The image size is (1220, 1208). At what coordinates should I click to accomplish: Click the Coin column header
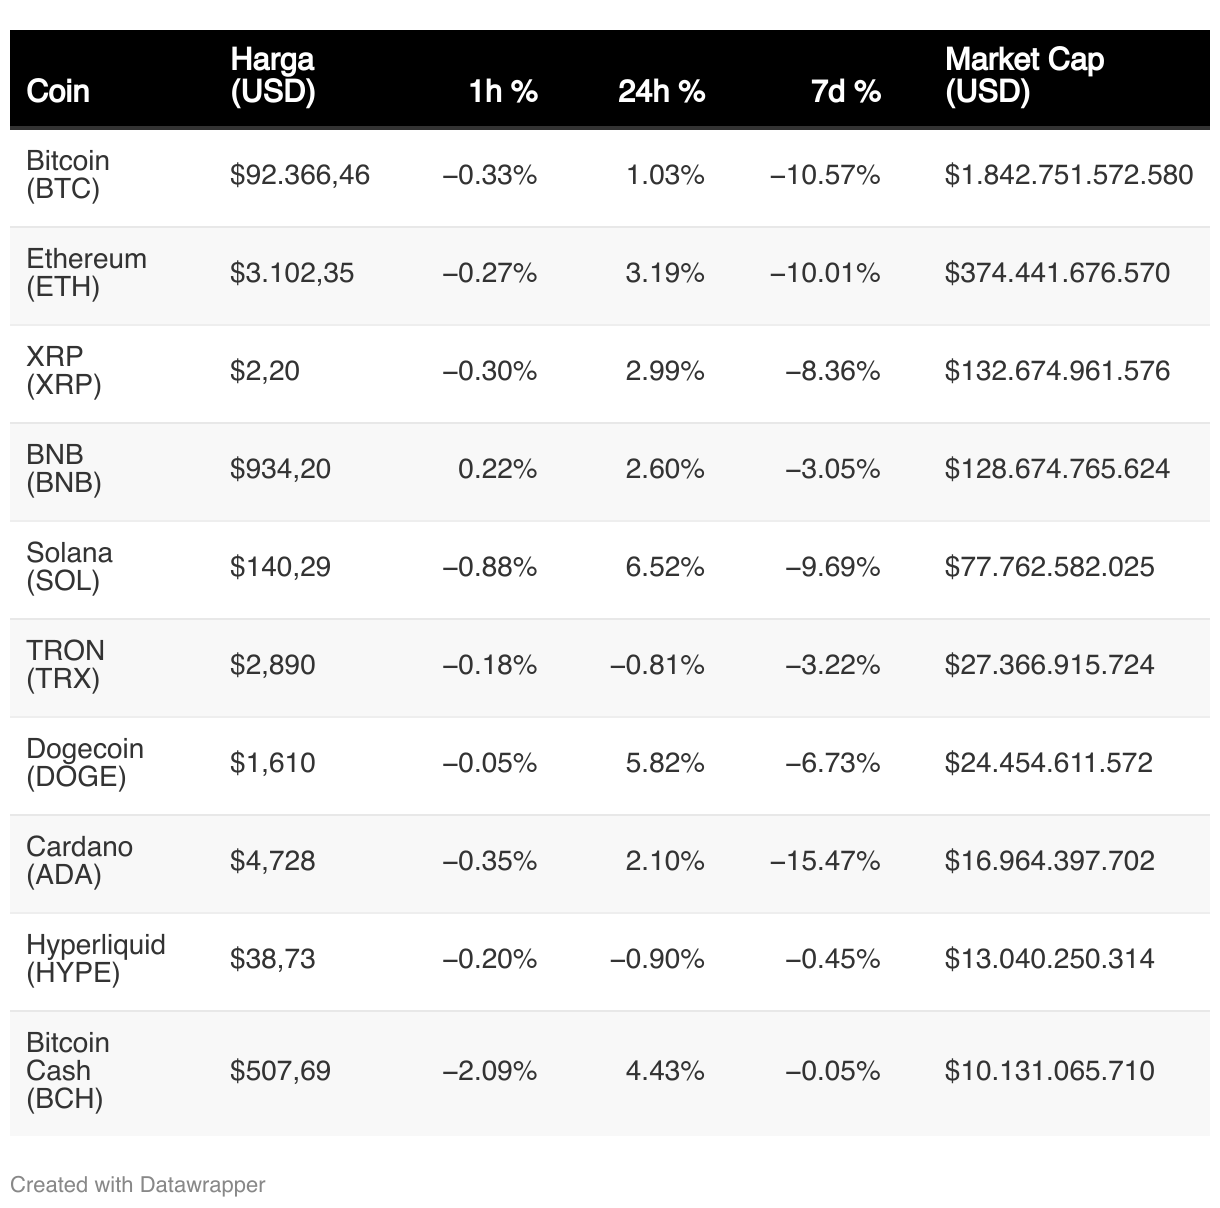click(58, 91)
